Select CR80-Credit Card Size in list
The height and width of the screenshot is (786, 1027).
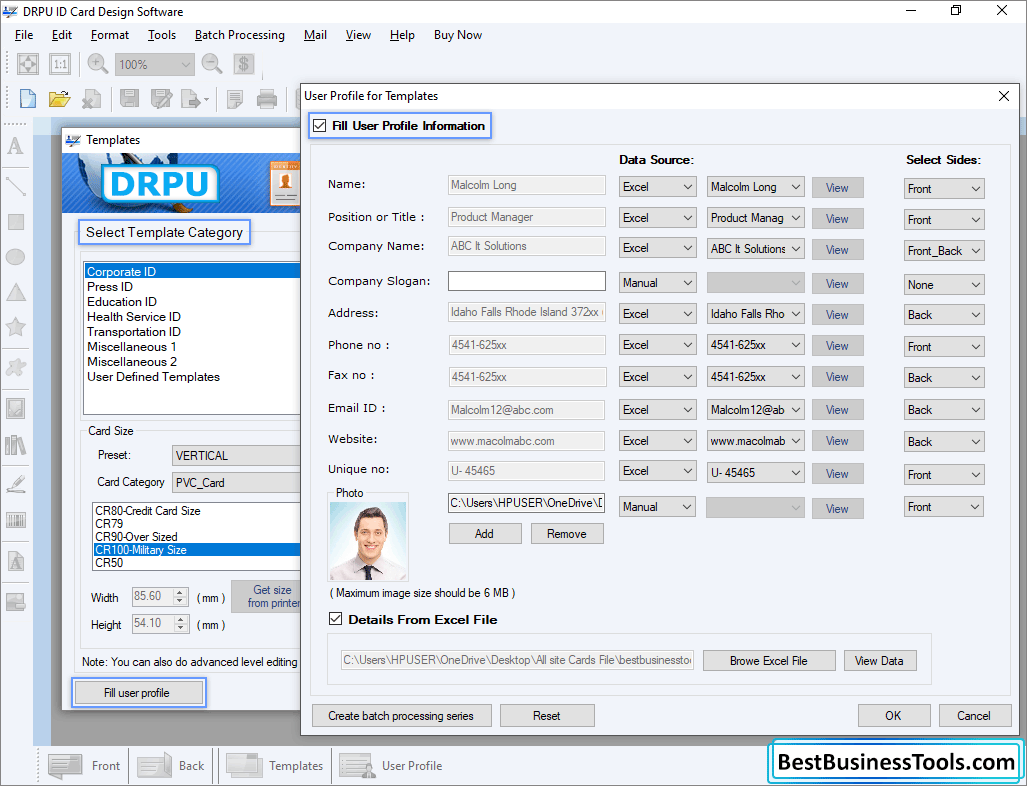coord(148,511)
